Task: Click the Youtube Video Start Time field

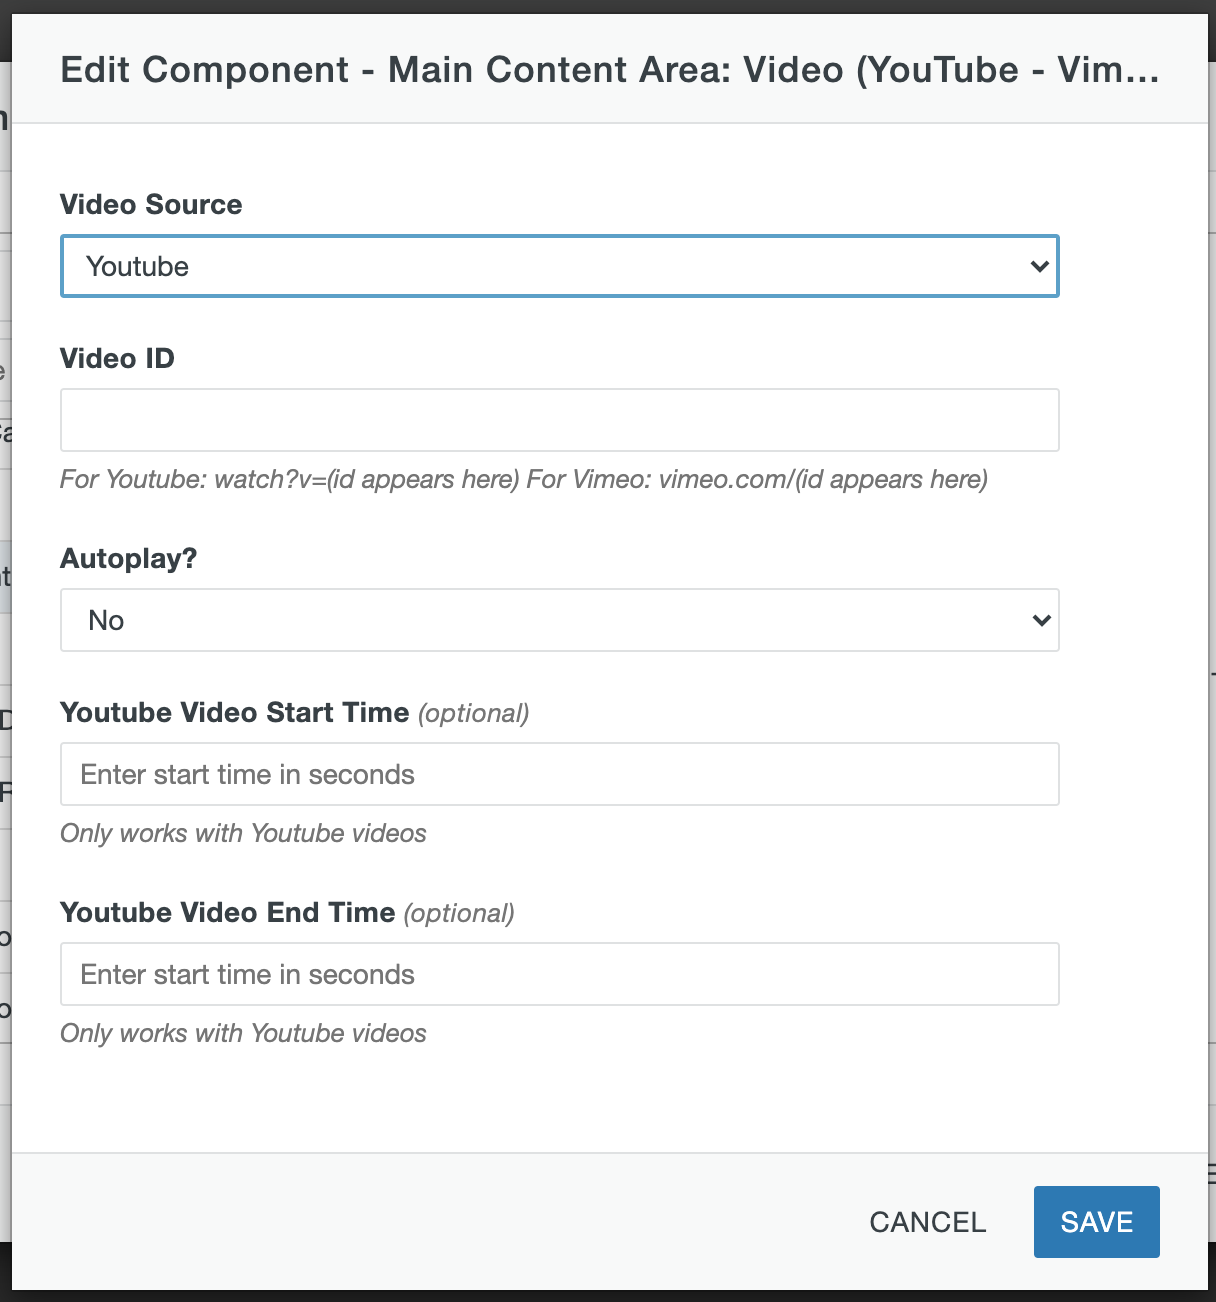Action: [x=559, y=774]
